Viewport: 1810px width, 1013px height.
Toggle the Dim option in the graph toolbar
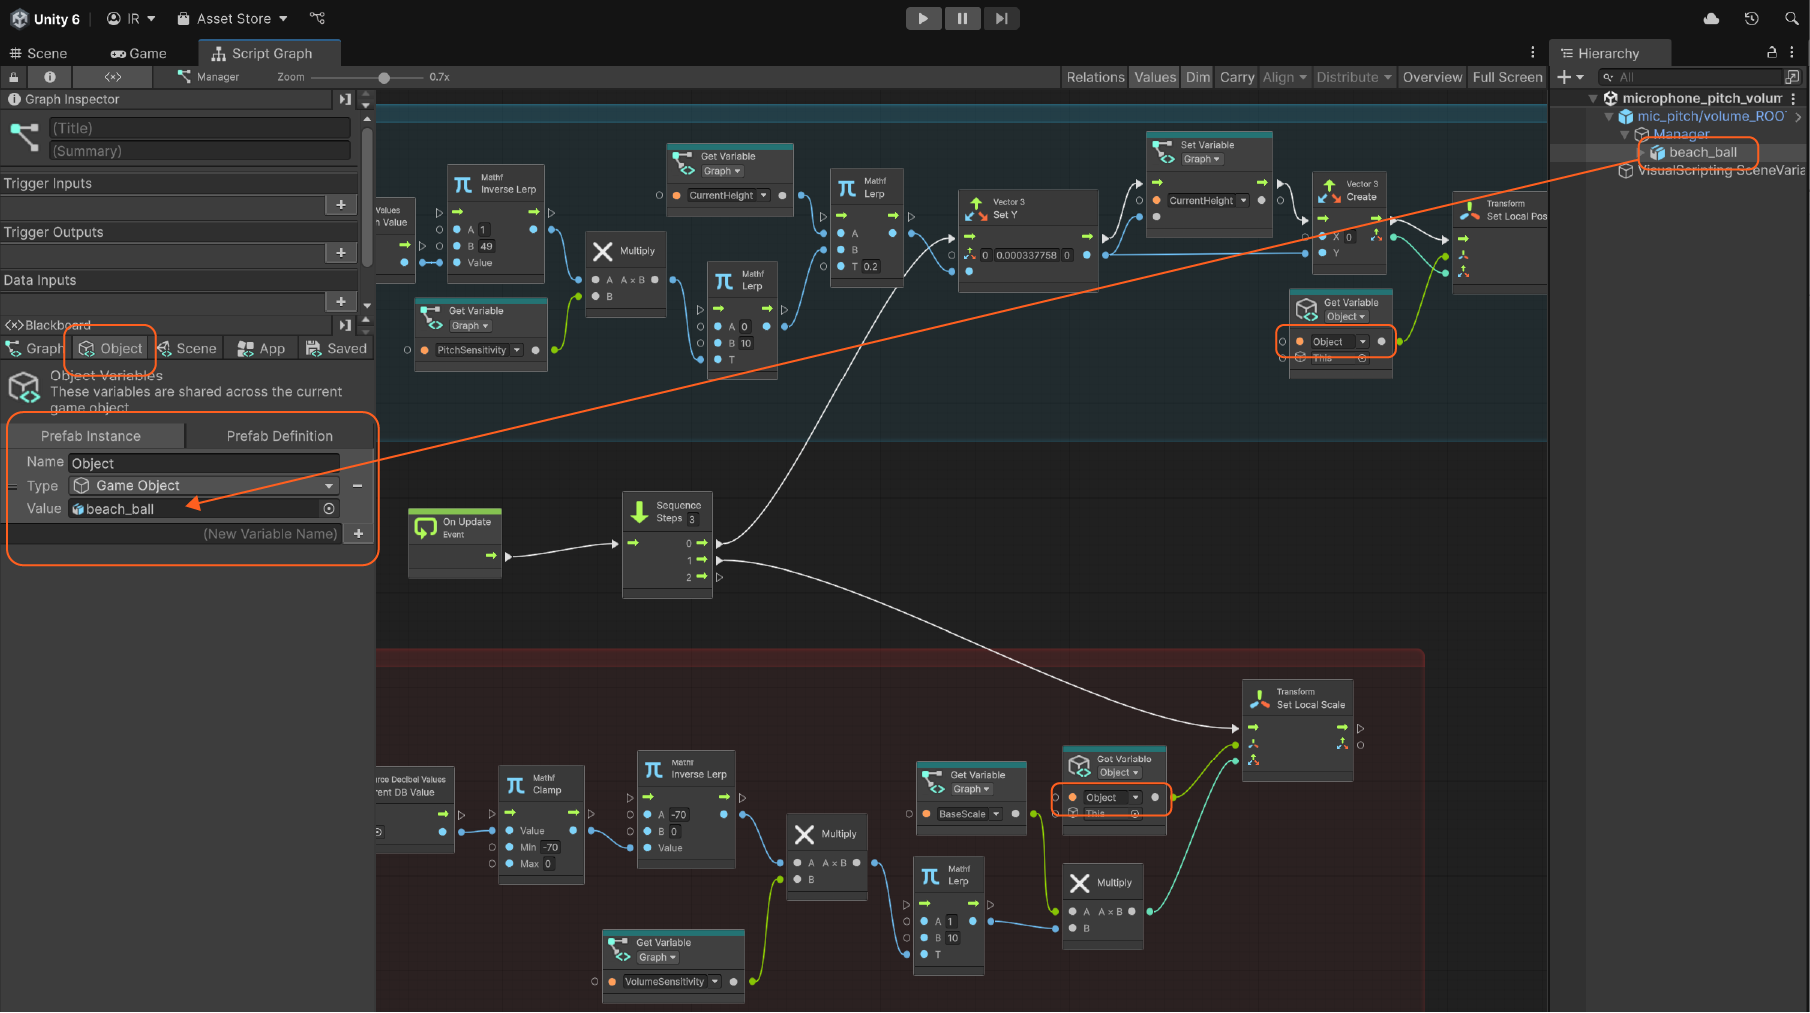click(1198, 77)
